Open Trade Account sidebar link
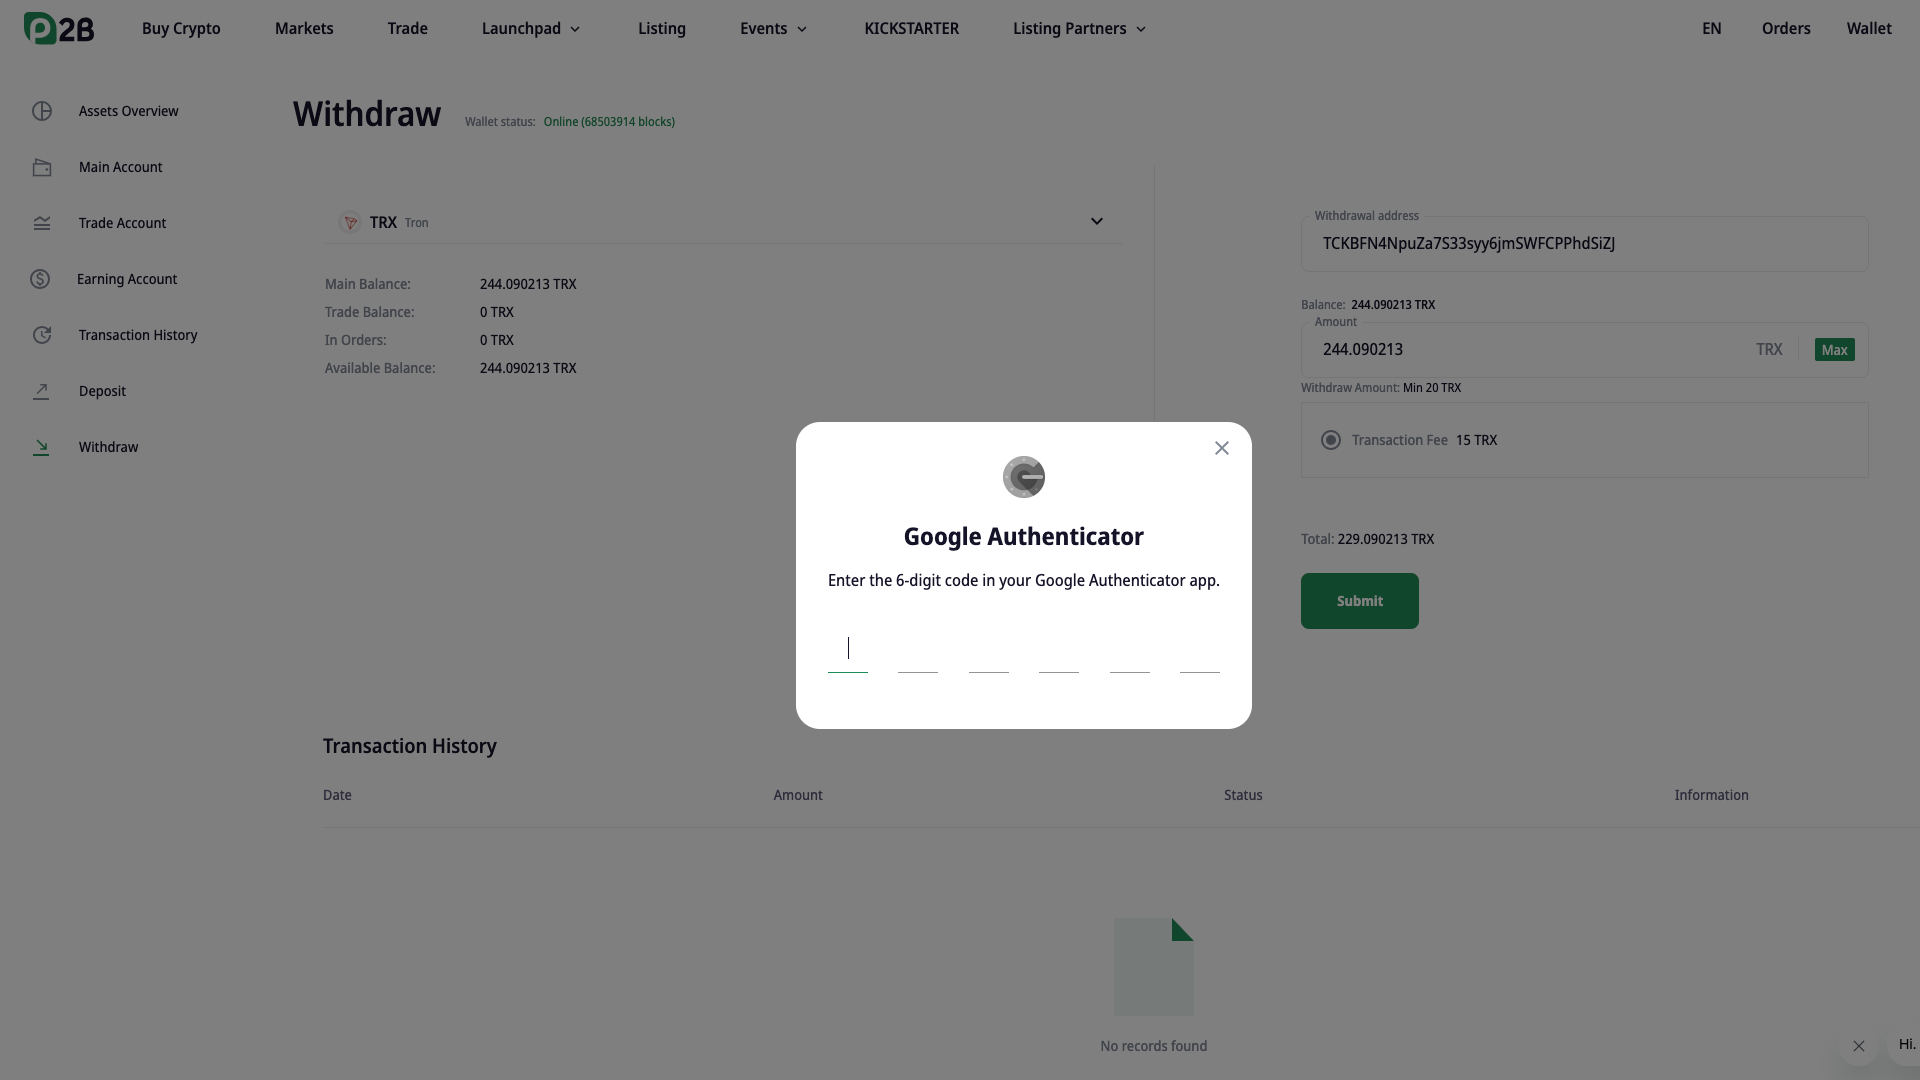 123,223
